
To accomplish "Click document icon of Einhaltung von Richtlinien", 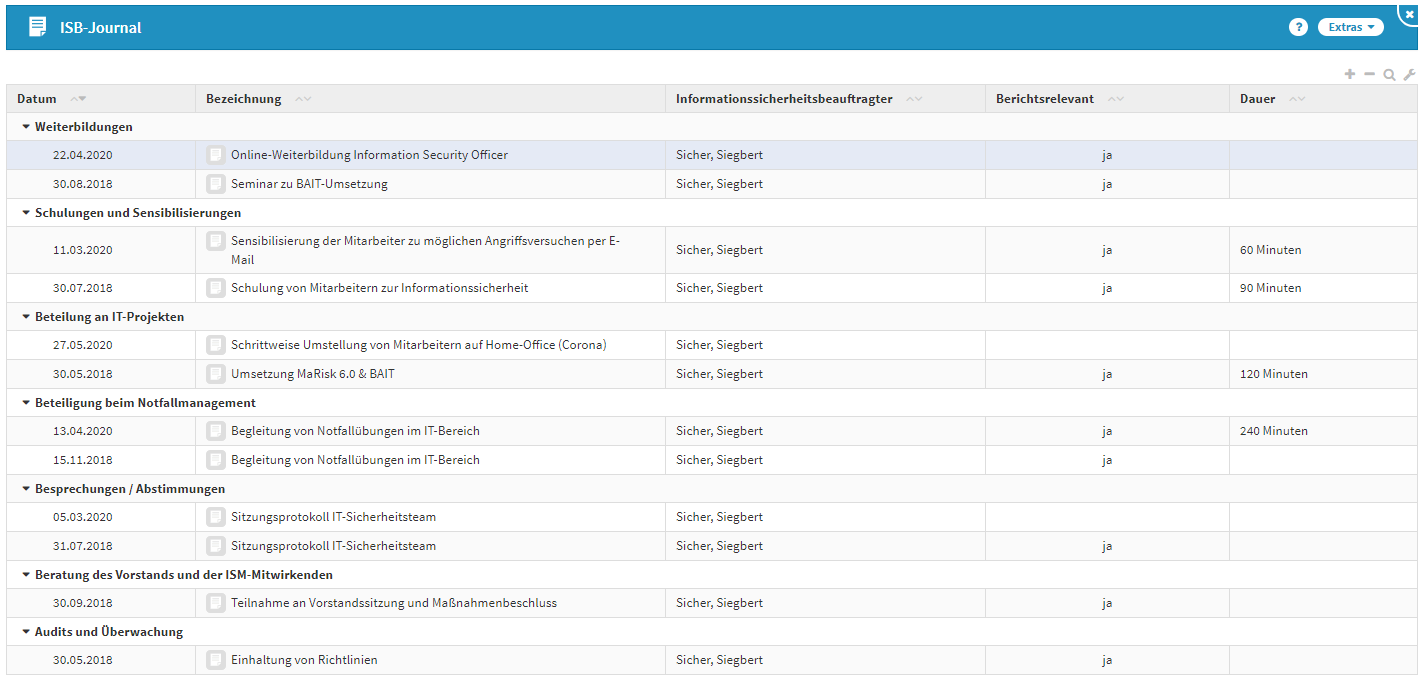I will 215,660.
